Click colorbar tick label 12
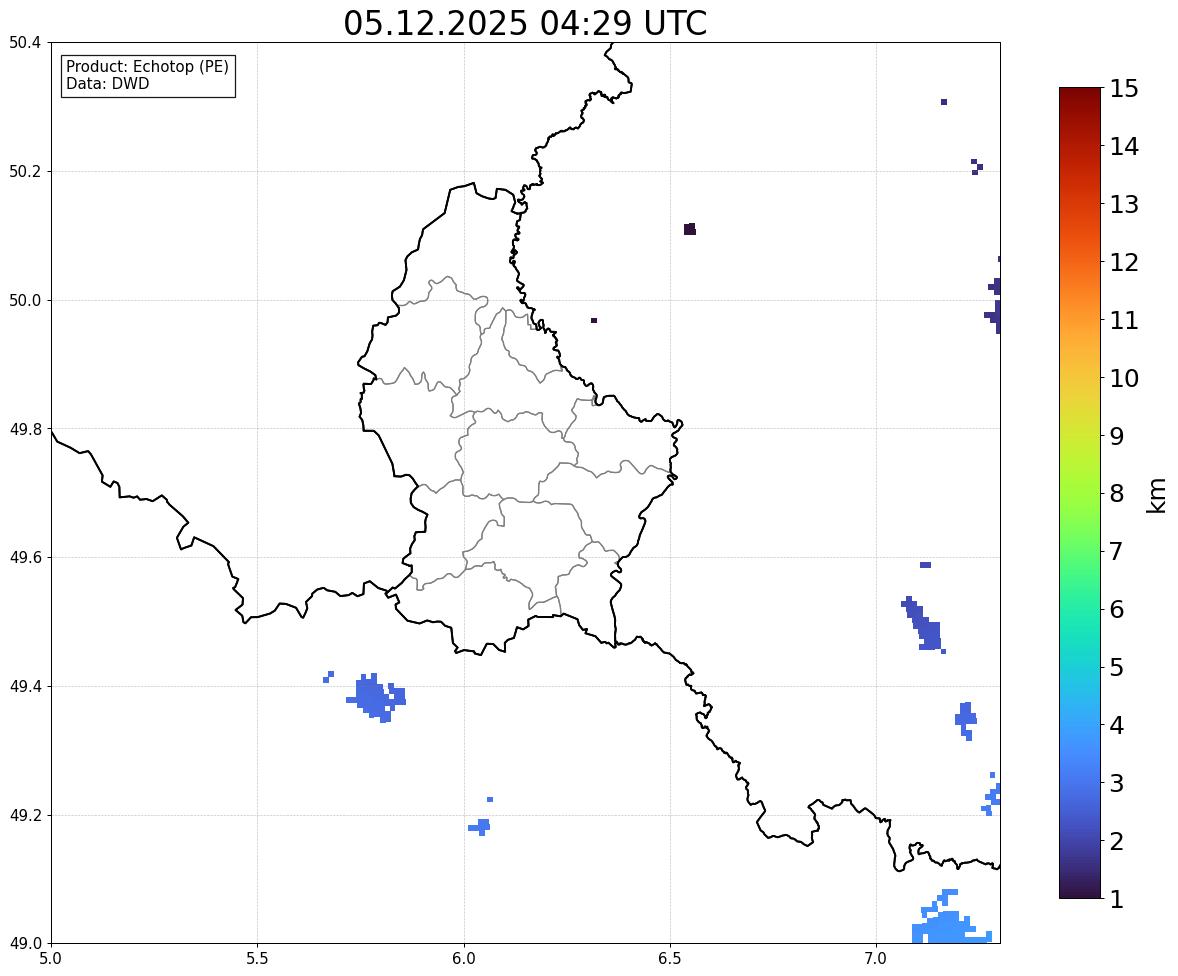This screenshot has width=1178, height=976. (1124, 262)
